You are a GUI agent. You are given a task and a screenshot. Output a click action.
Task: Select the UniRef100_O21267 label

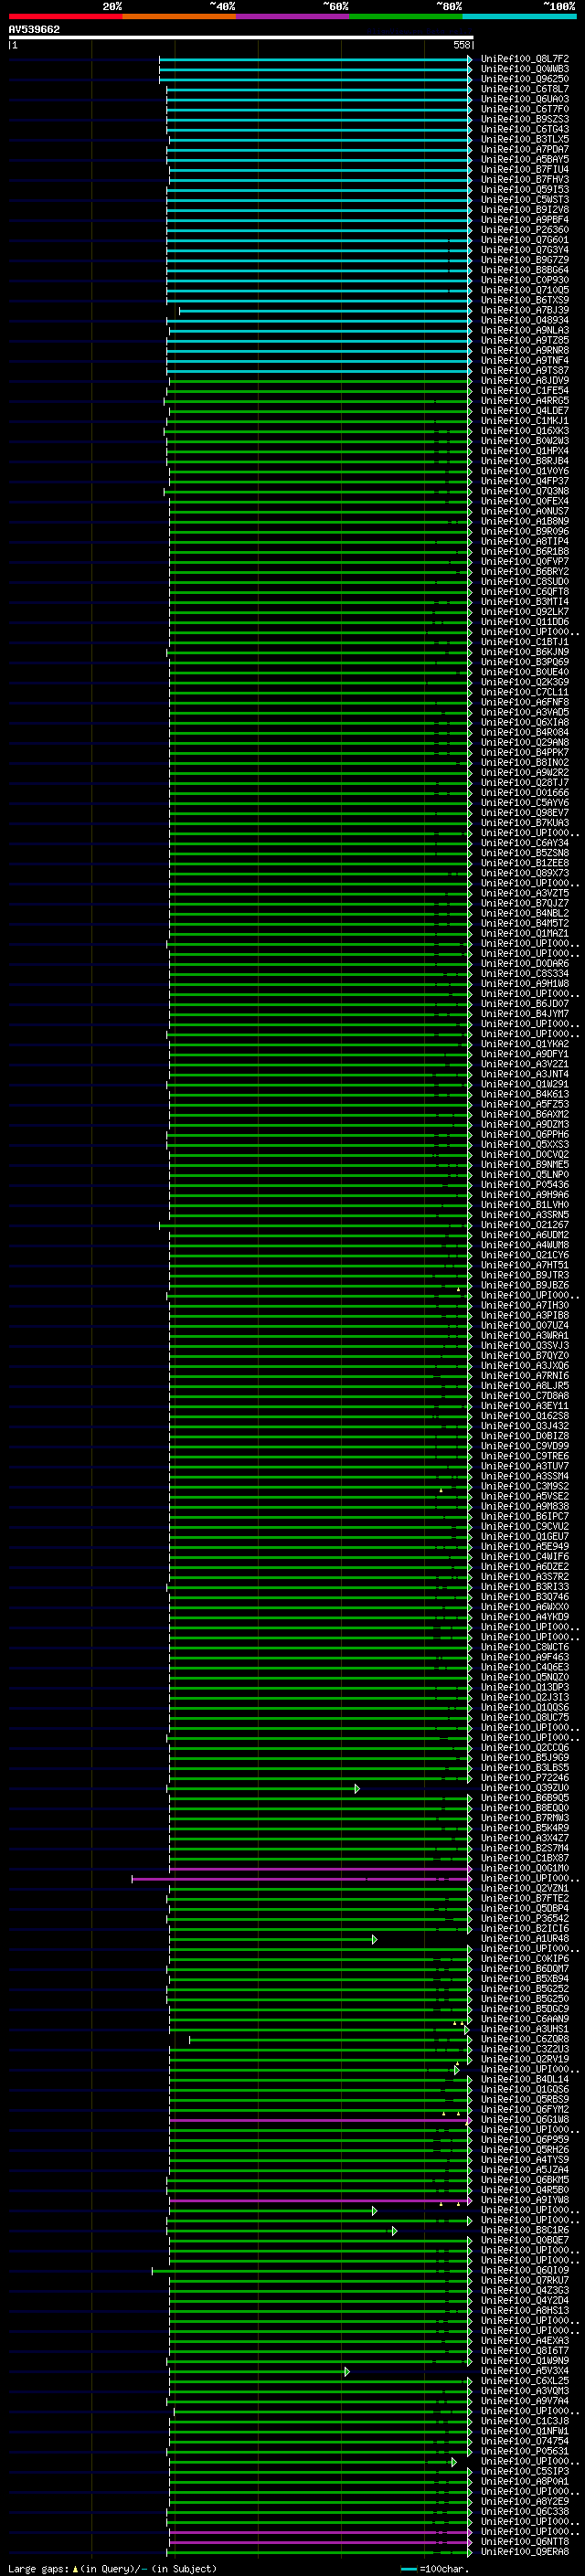[x=524, y=1225]
